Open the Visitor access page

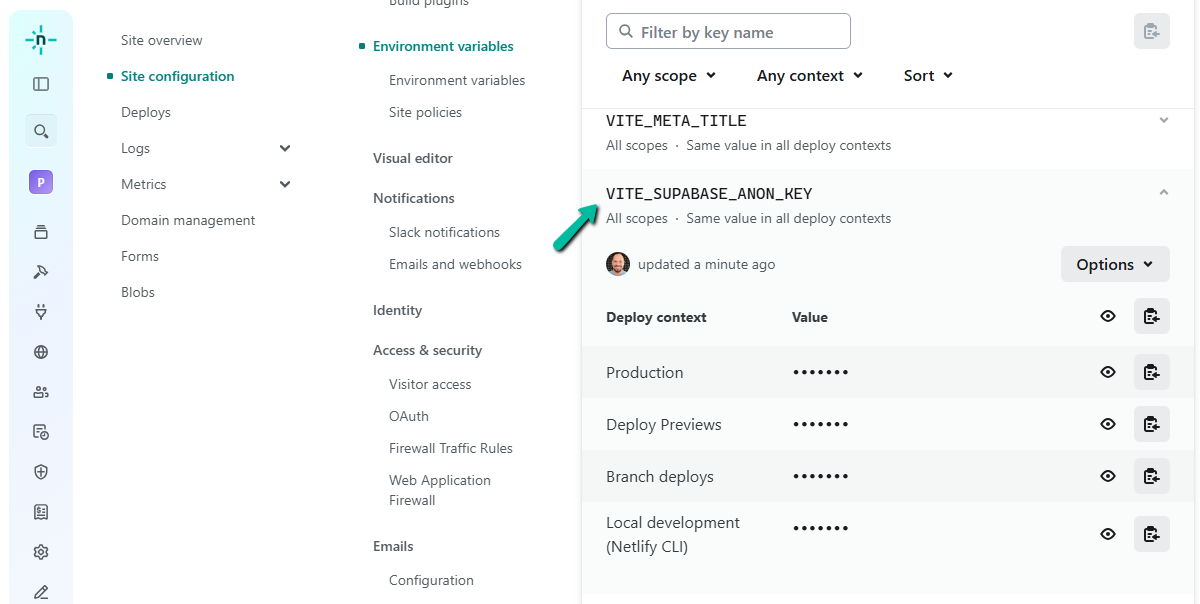pyautogui.click(x=430, y=383)
